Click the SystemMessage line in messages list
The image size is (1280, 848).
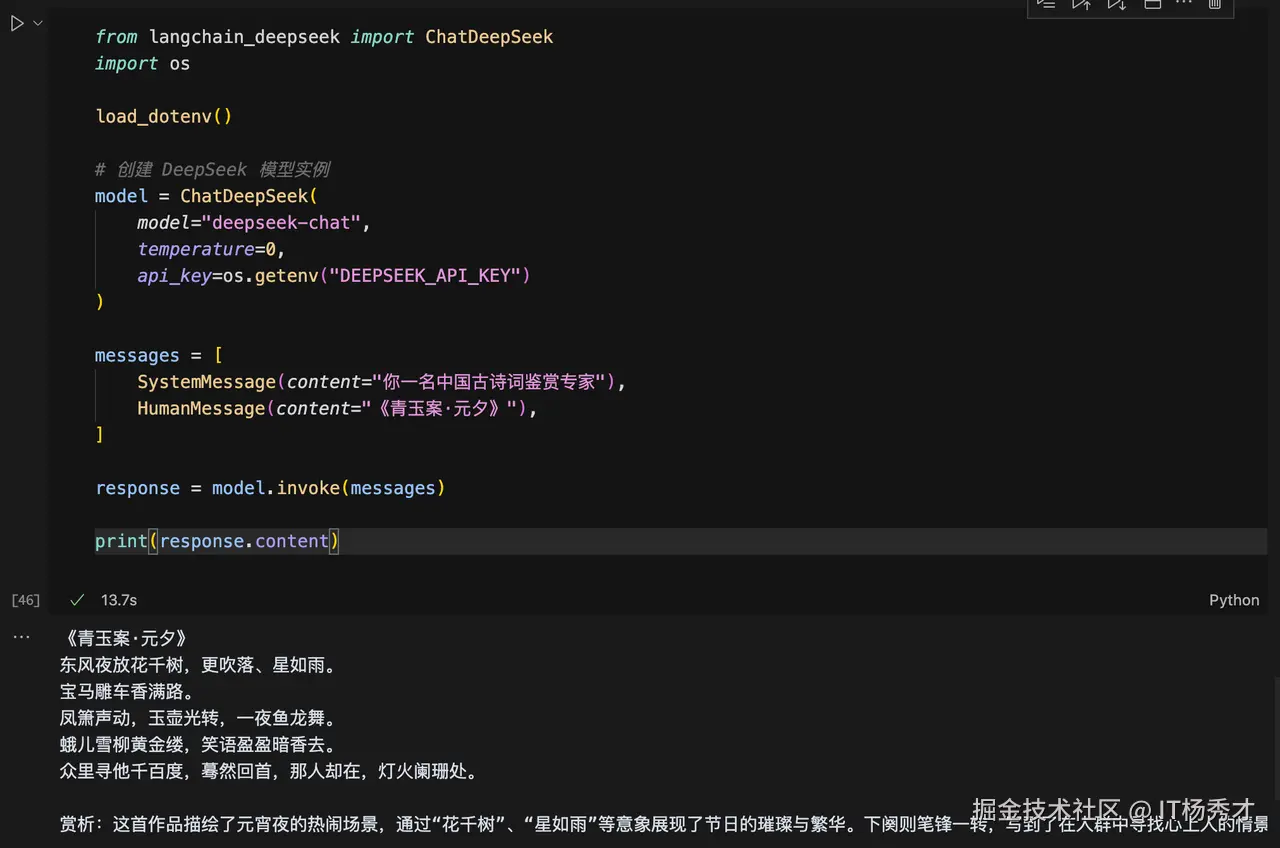[380, 381]
